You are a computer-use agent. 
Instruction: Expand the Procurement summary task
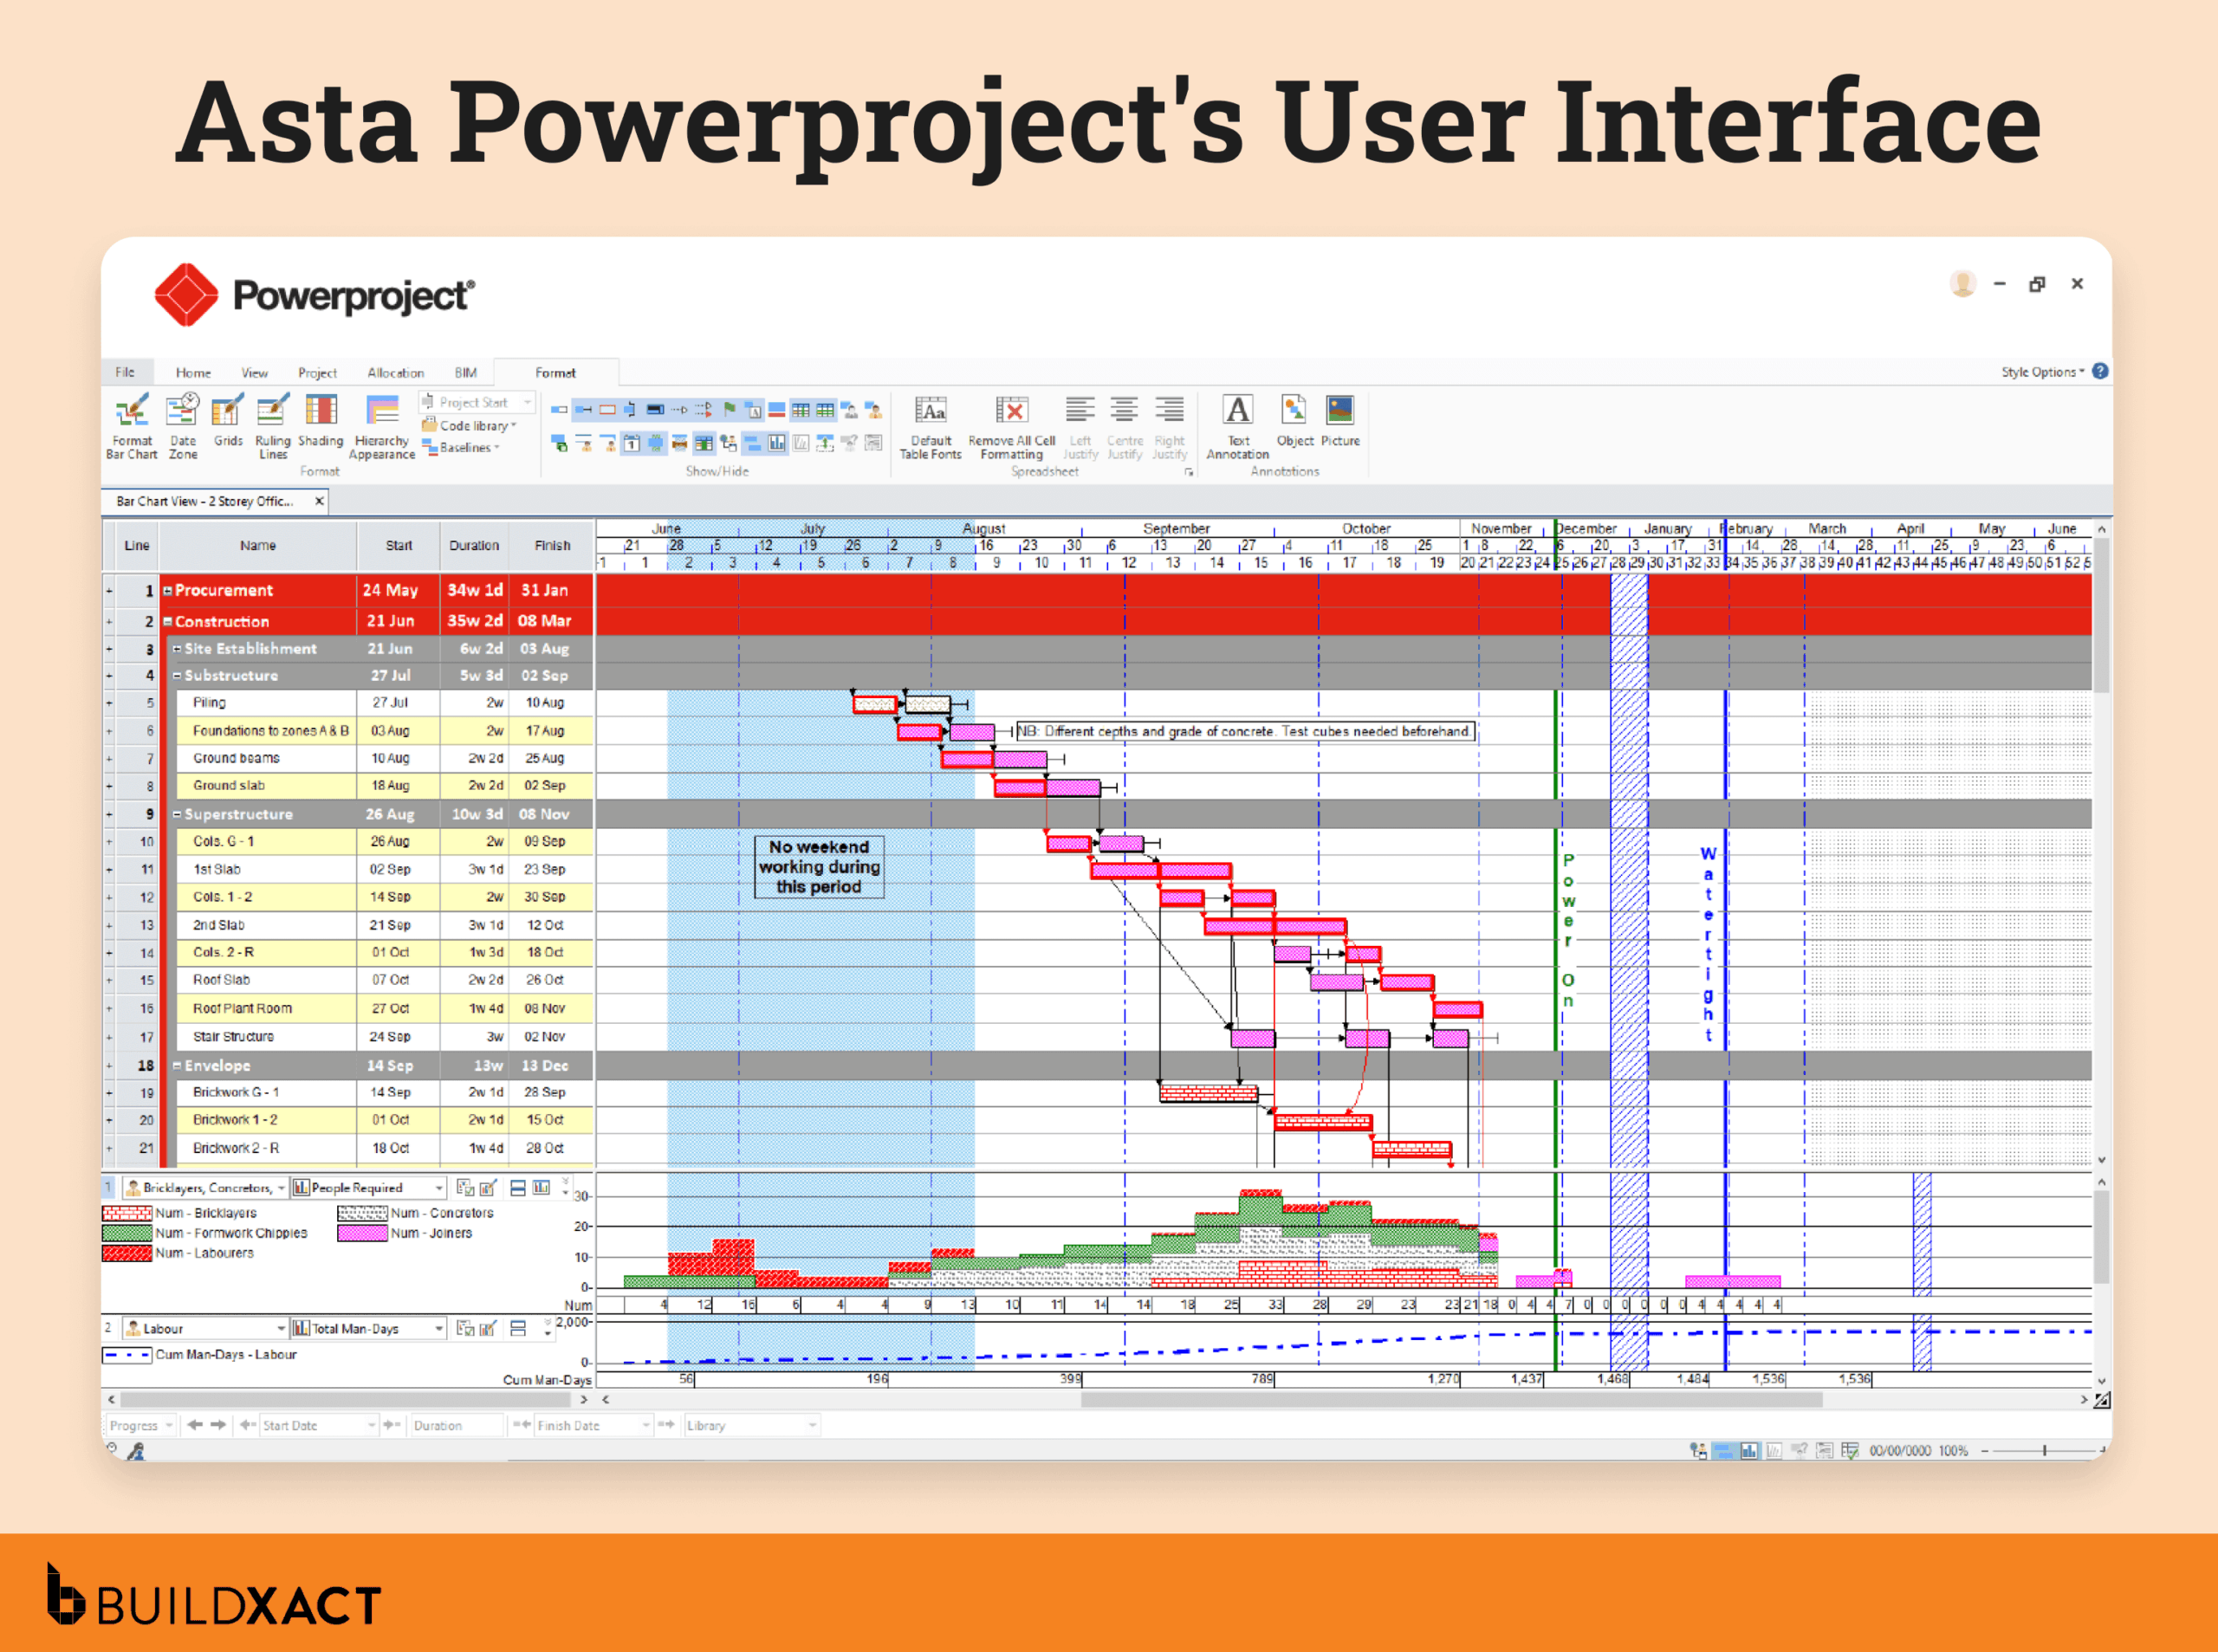[166, 590]
